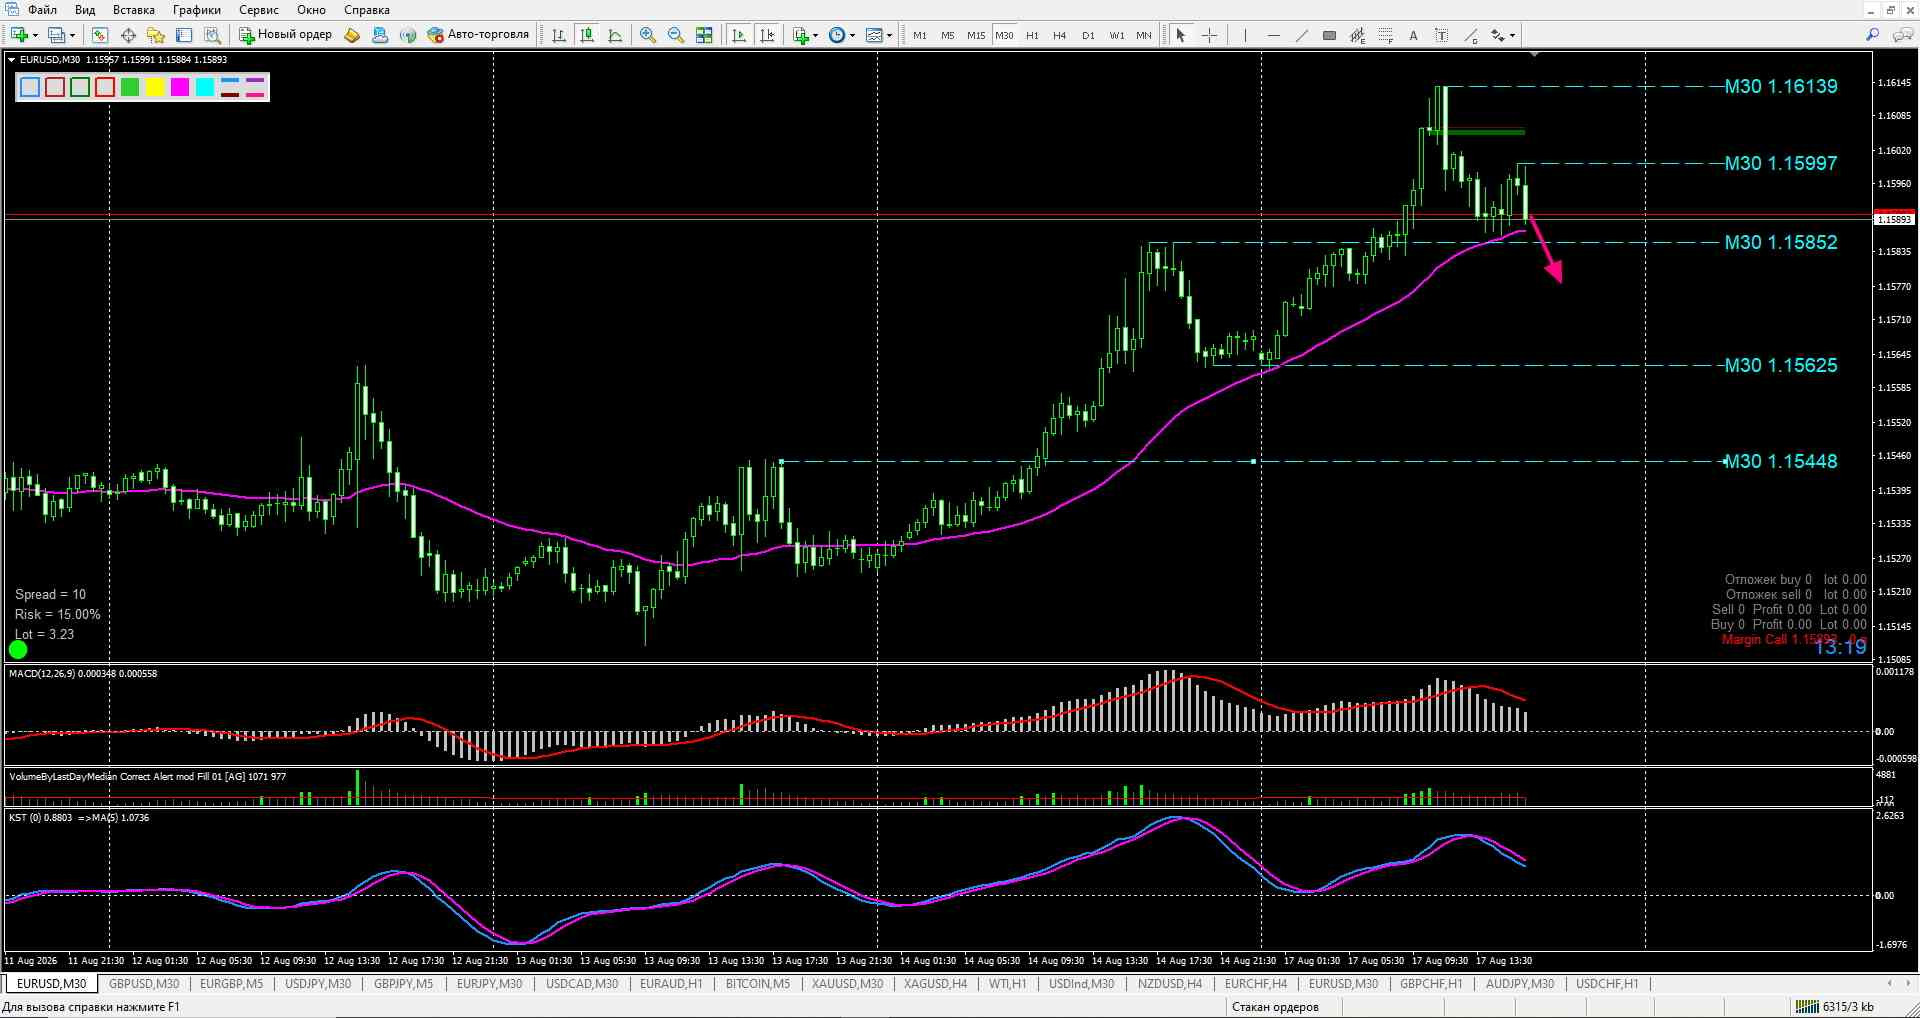Open the chat bubbles icon
This screenshot has width=1920, height=1018.
coord(1903,35)
